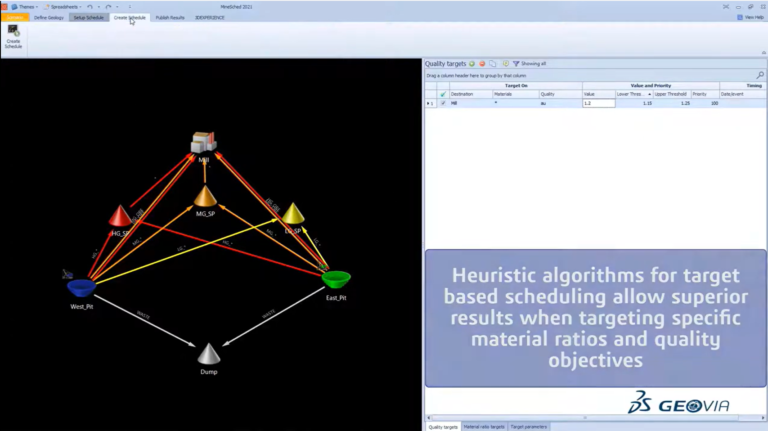Click the left arrow of the horizontal scrollbar
The width and height of the screenshot is (768, 431).
[429, 418]
